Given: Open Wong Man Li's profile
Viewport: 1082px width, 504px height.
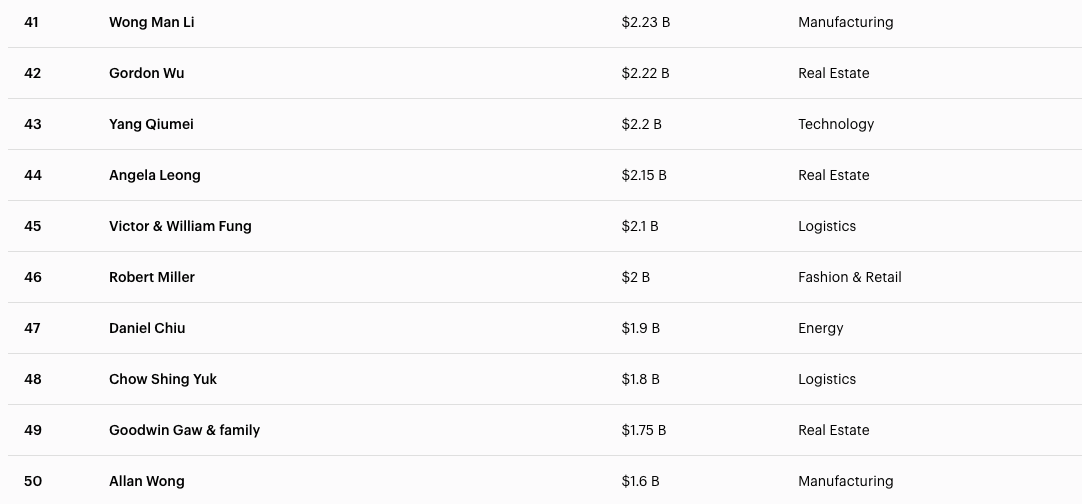Looking at the screenshot, I should pyautogui.click(x=151, y=22).
